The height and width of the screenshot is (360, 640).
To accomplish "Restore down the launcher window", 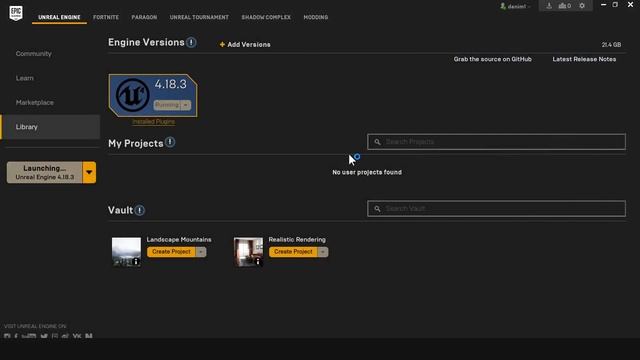I will 615,4.
